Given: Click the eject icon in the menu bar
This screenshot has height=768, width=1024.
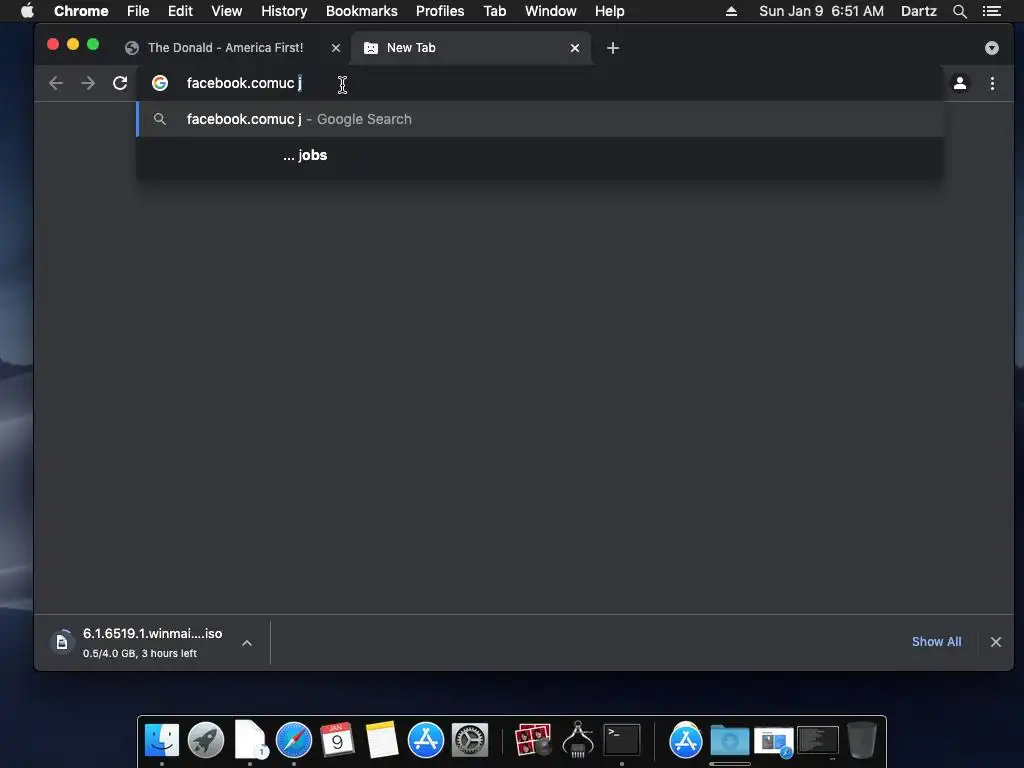Looking at the screenshot, I should pos(731,11).
